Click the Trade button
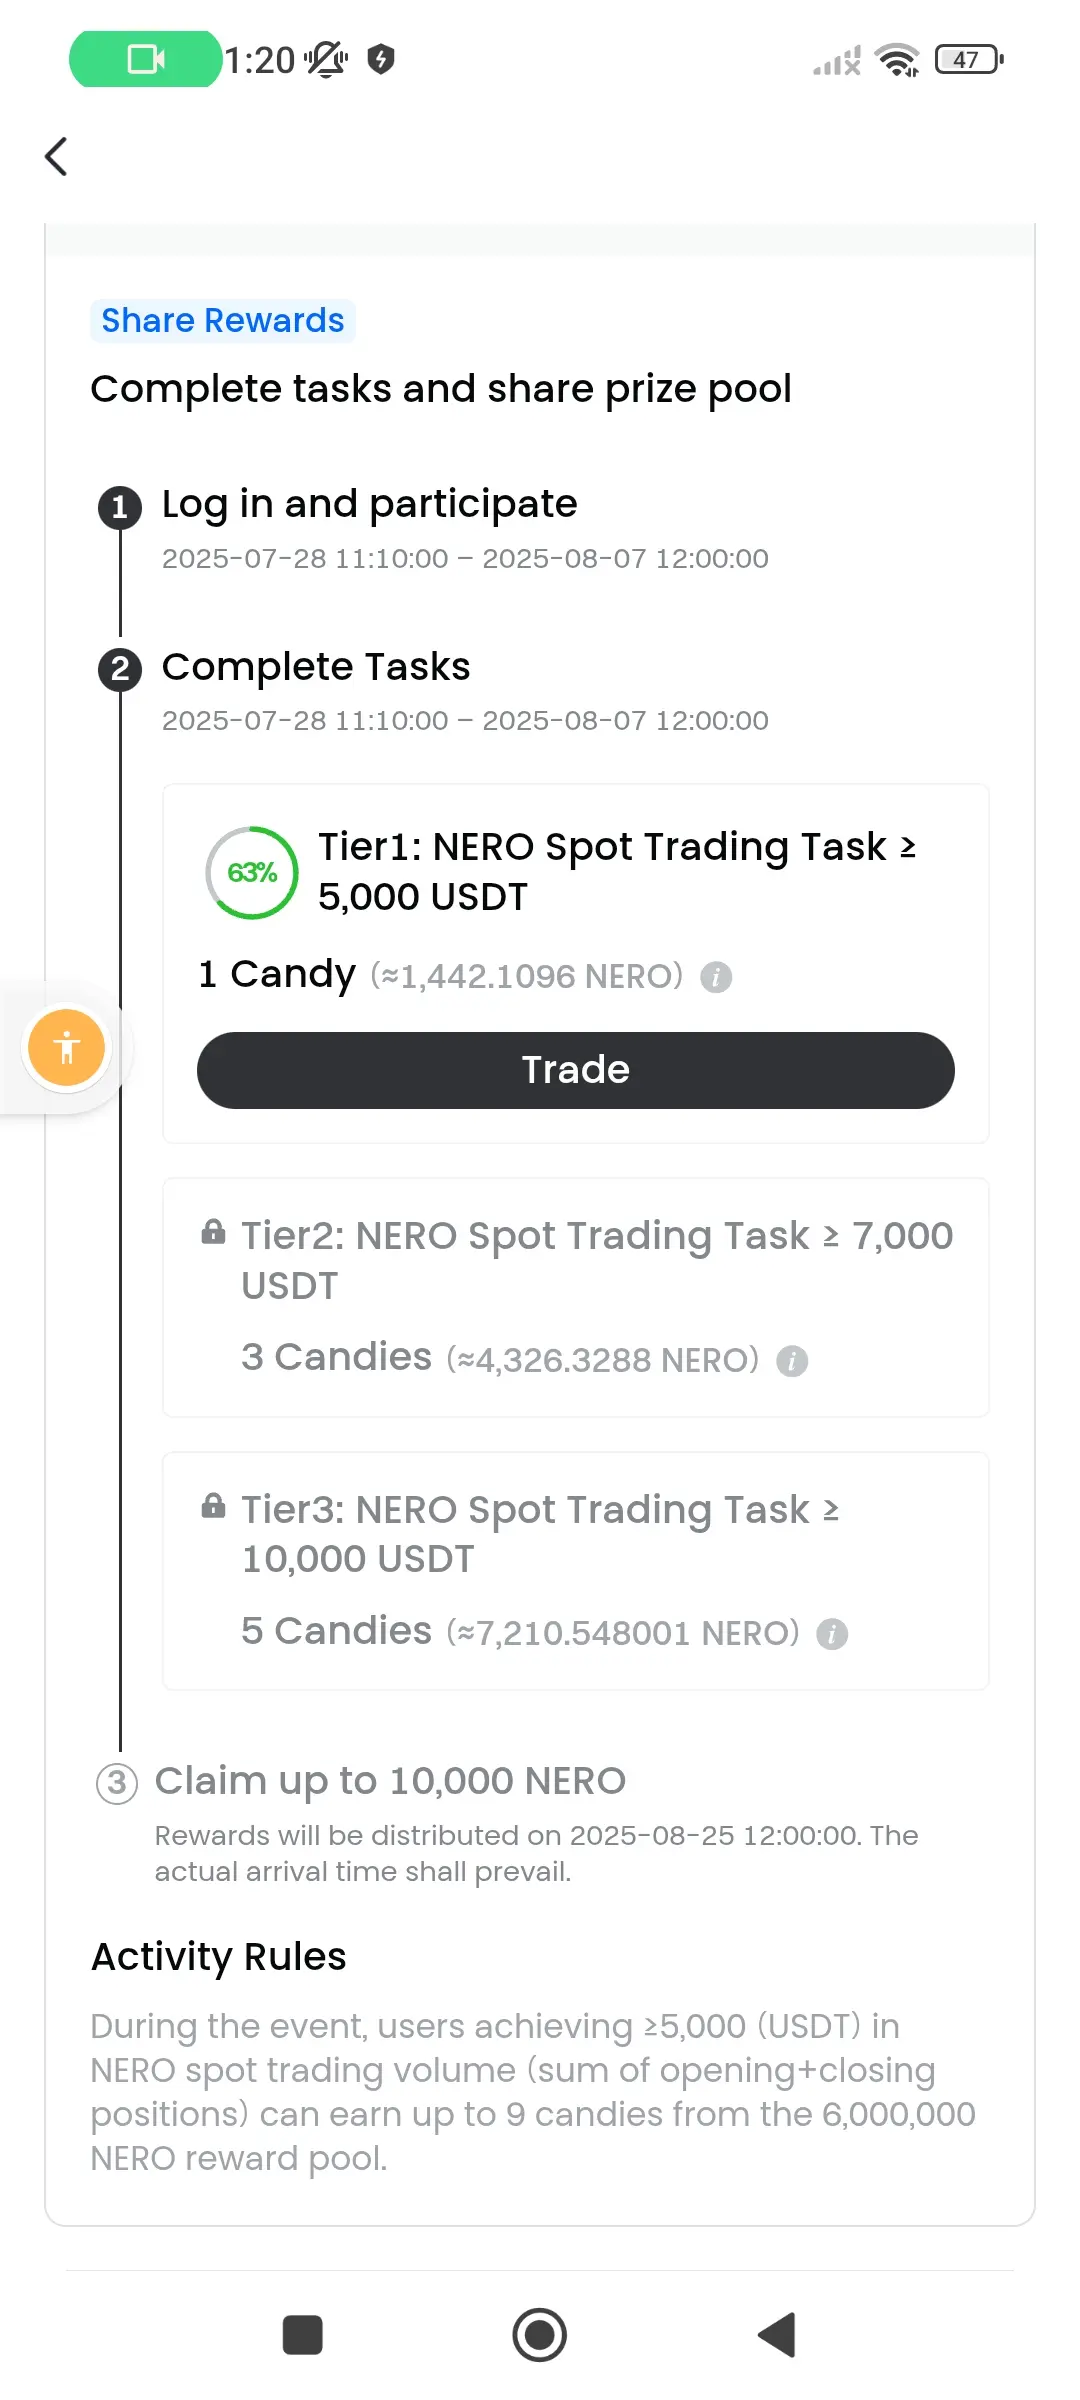The height and width of the screenshot is (2400, 1080). (x=576, y=1070)
